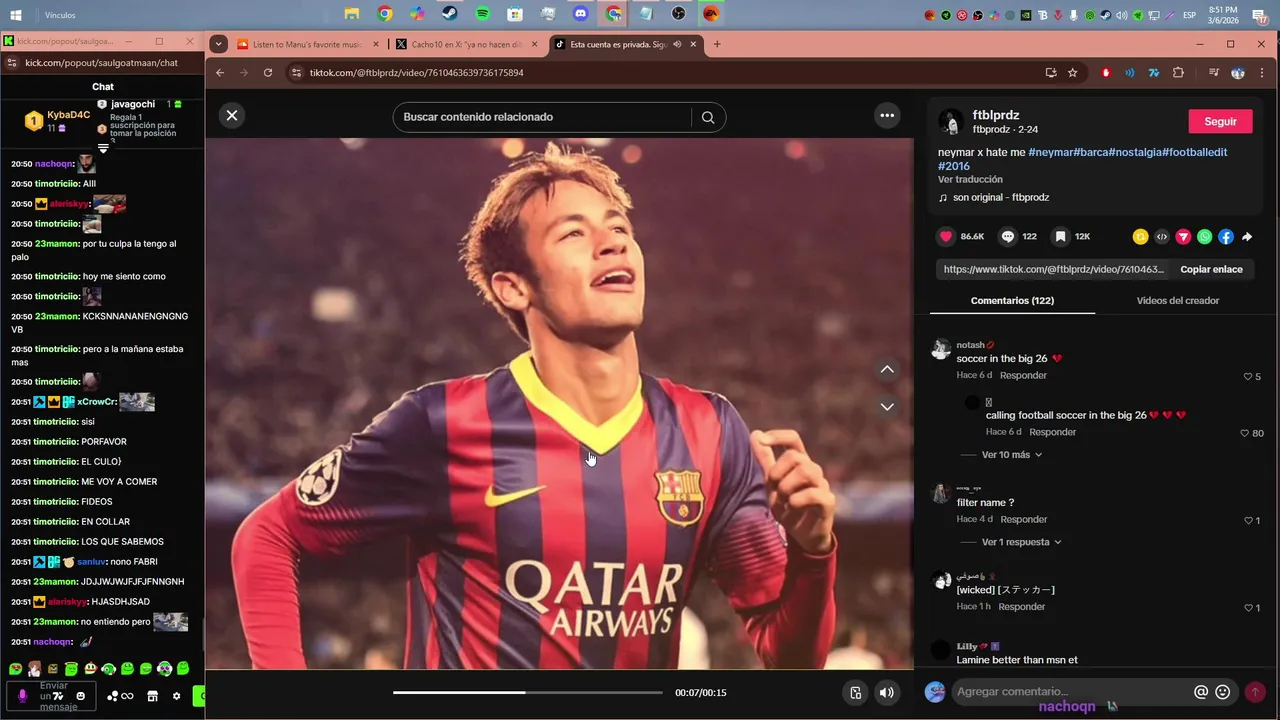Click the search magnifier icon in TikTok

point(708,117)
